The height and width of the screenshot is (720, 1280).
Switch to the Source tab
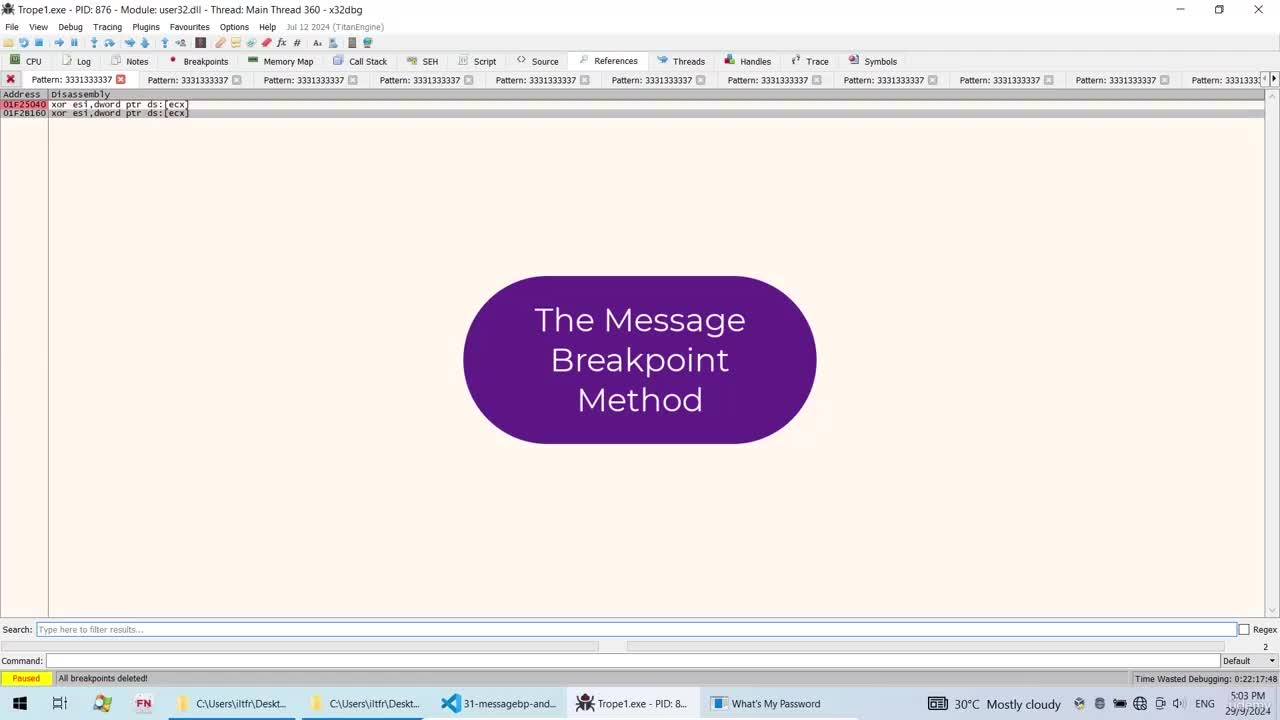(x=537, y=61)
